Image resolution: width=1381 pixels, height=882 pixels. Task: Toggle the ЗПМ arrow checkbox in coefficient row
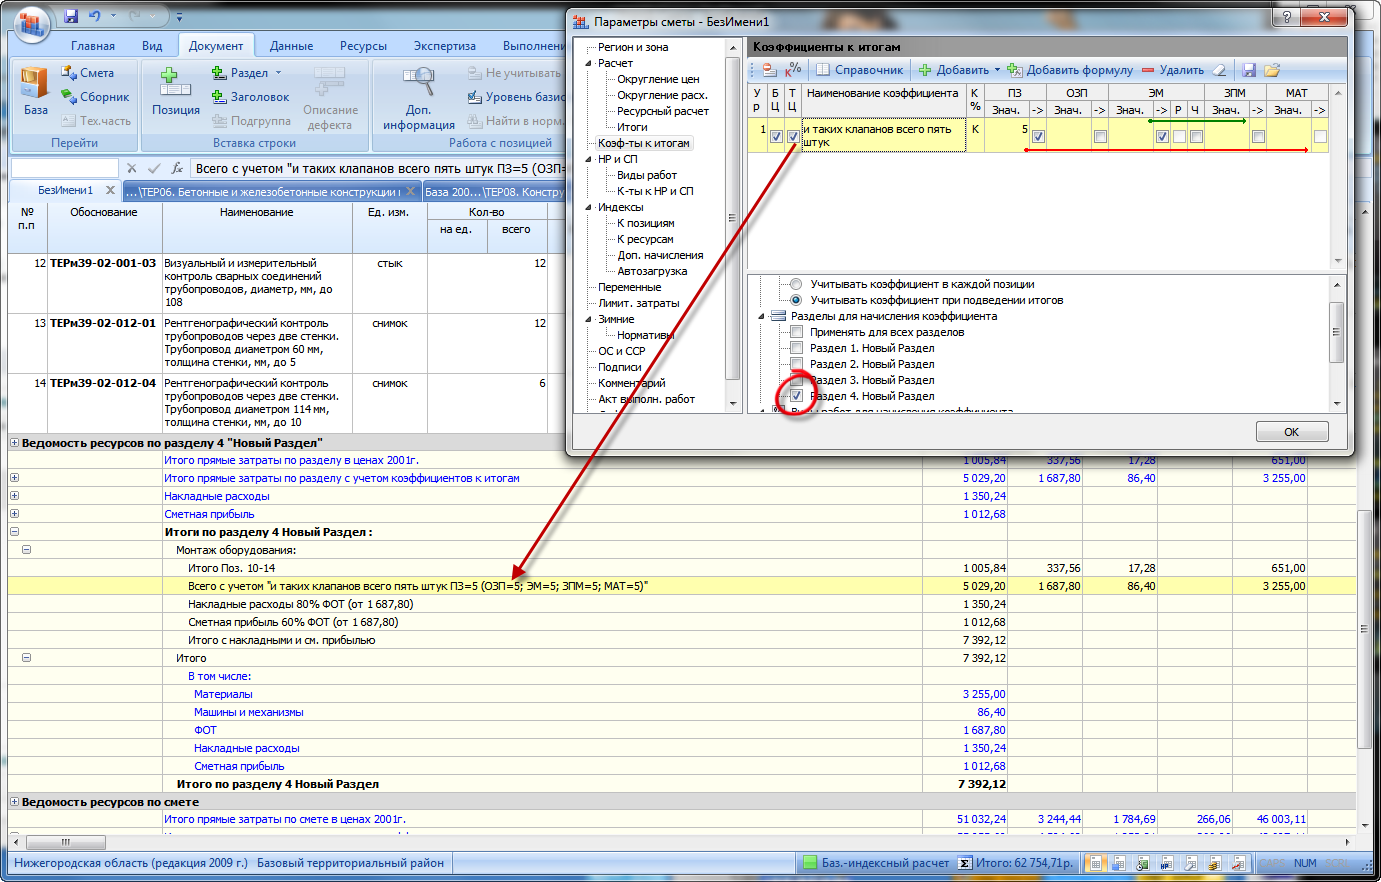(1258, 136)
